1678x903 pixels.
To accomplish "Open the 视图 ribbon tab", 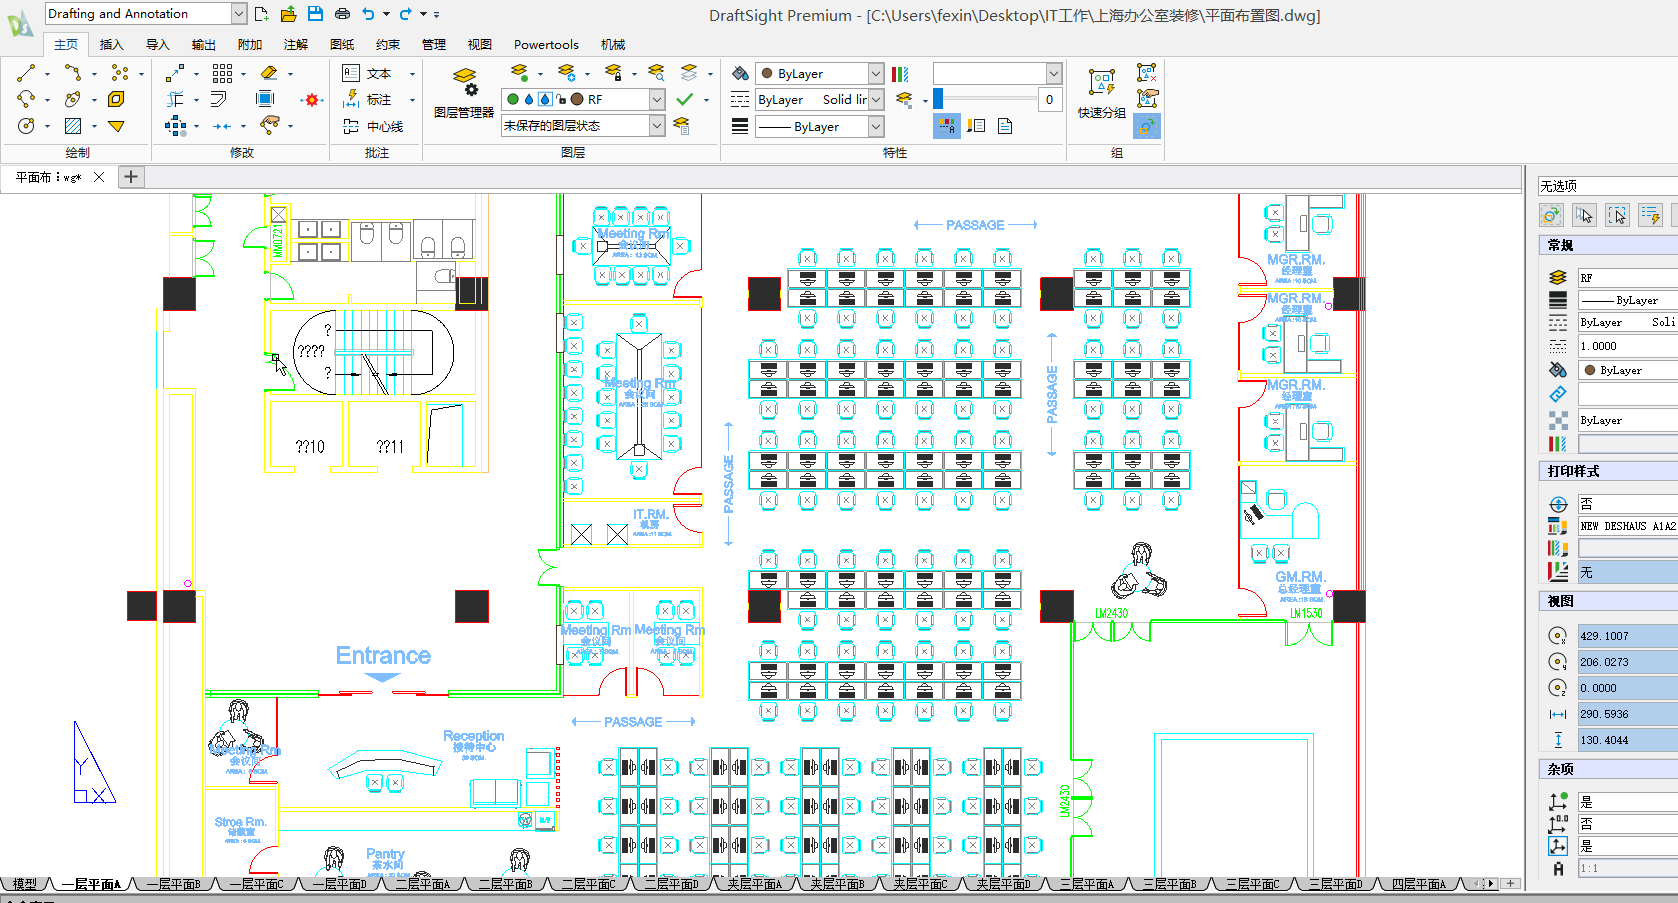I will [x=479, y=44].
